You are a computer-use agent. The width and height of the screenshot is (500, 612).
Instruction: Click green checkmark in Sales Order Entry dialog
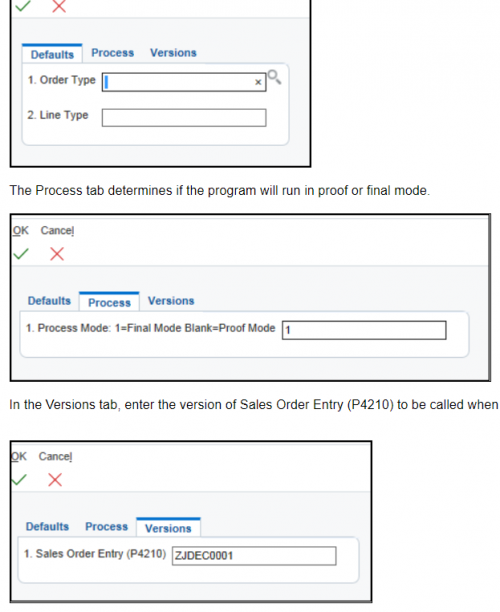(x=19, y=480)
